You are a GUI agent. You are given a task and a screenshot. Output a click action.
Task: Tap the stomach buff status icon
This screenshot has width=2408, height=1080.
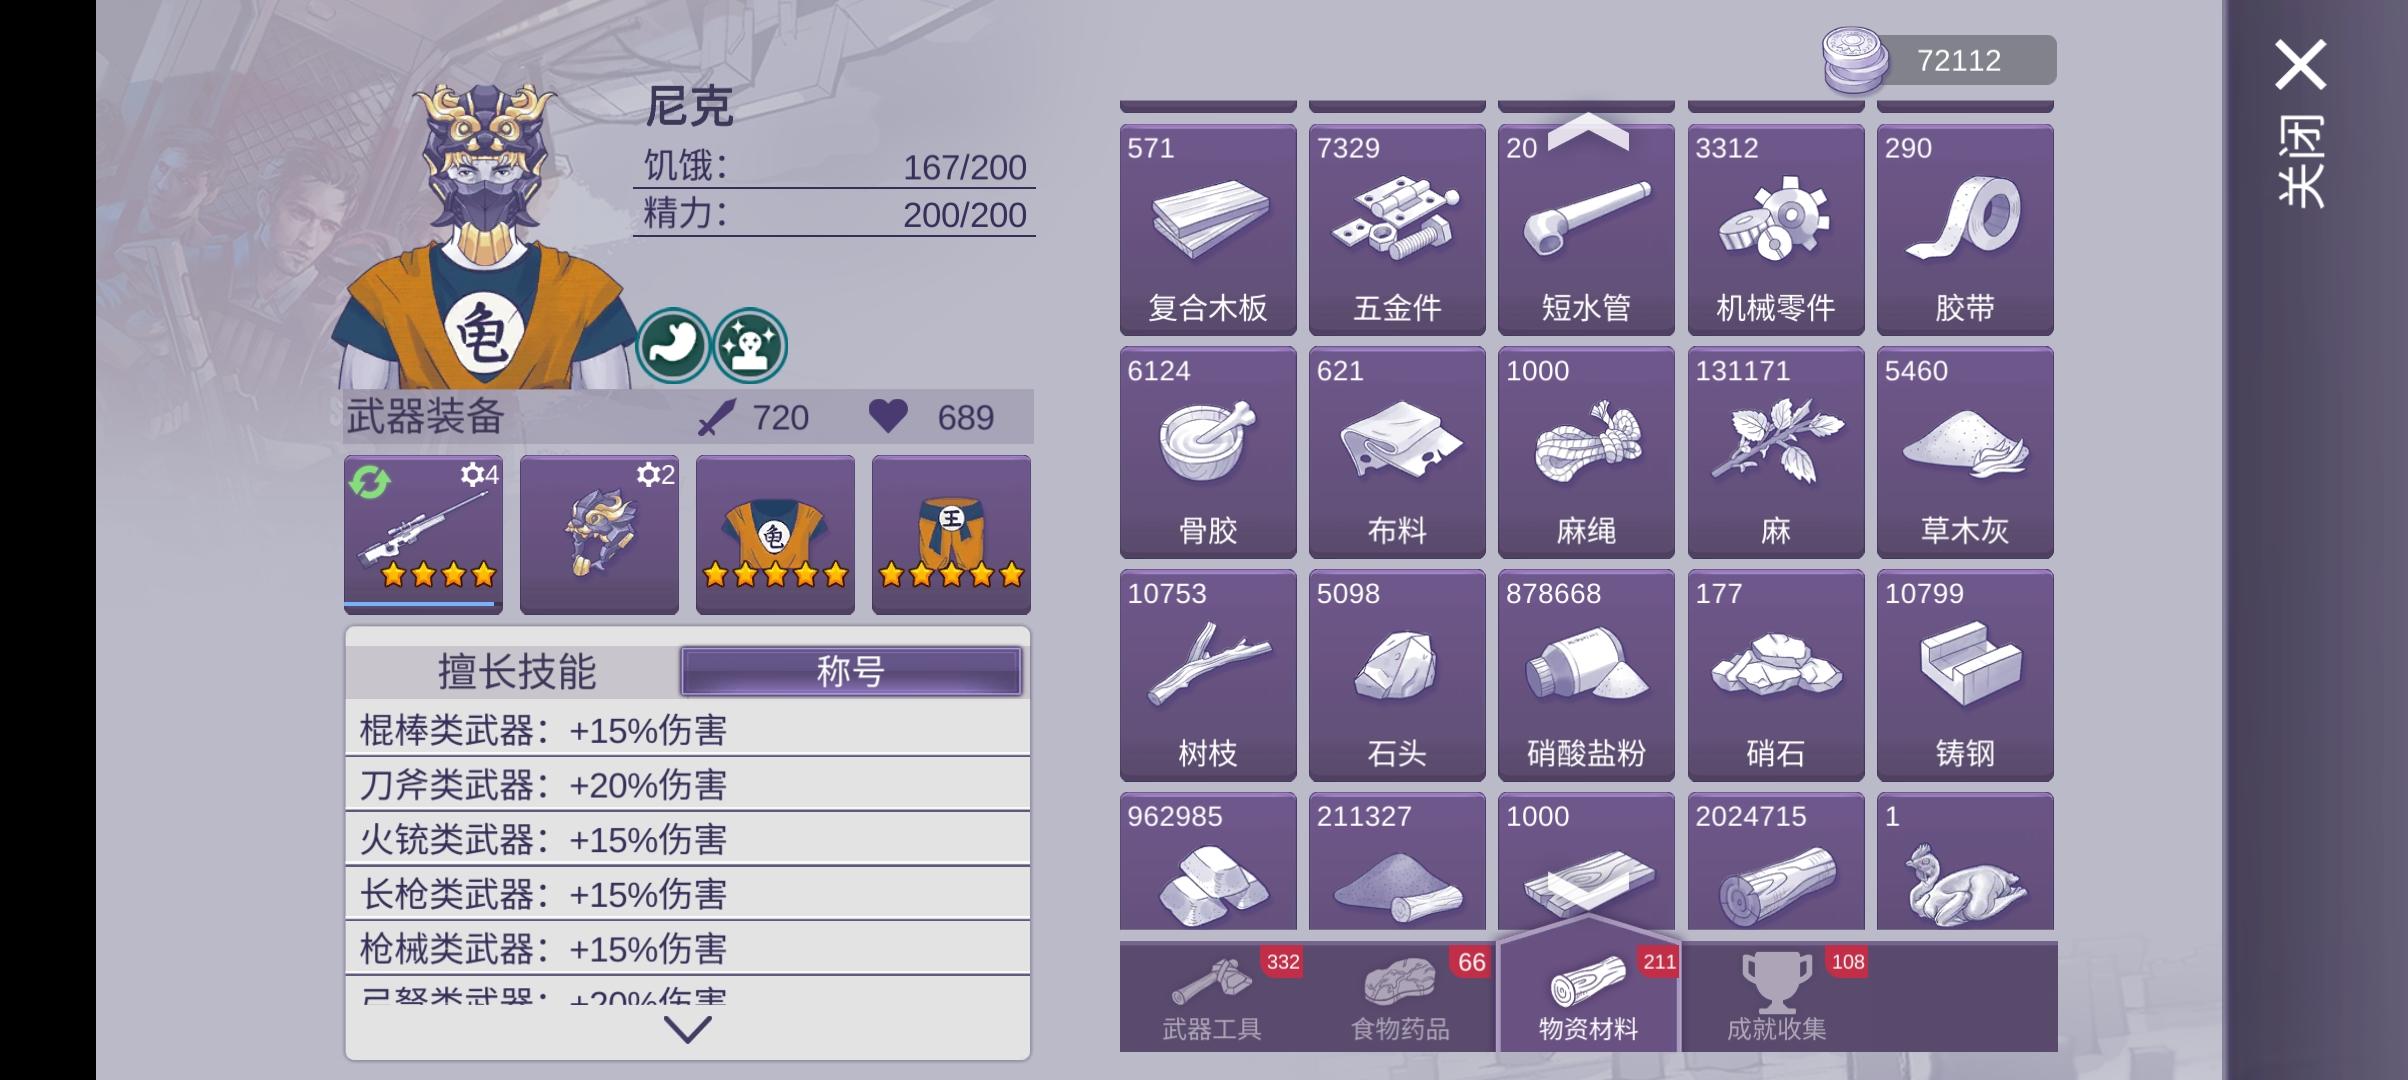[673, 345]
